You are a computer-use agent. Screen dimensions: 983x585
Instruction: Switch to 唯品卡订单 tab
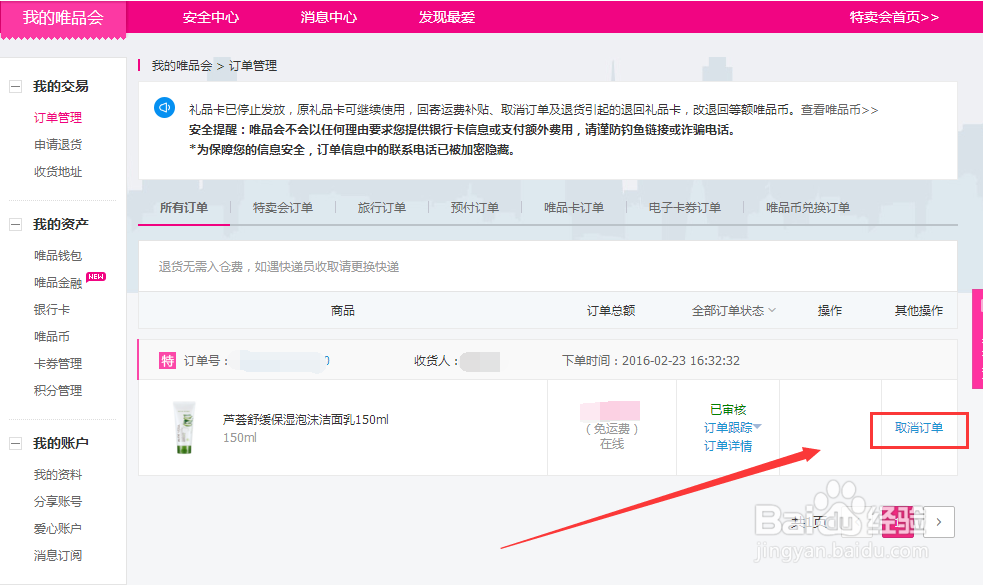tap(574, 208)
